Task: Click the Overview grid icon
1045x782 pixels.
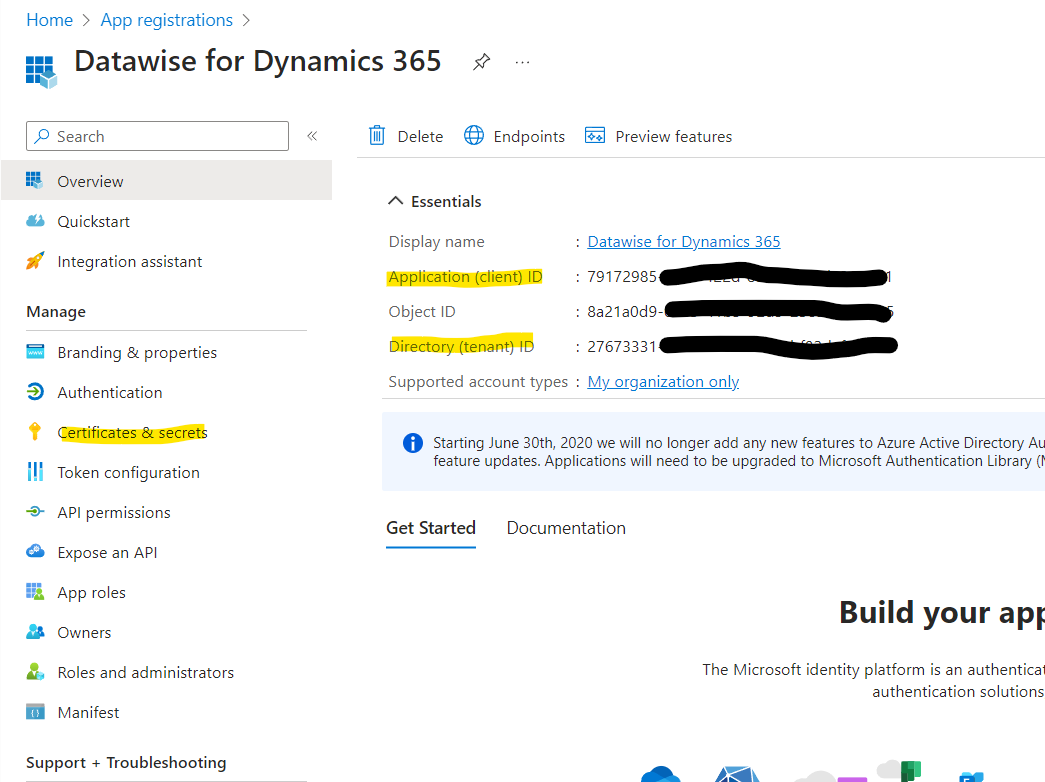Action: pos(35,180)
